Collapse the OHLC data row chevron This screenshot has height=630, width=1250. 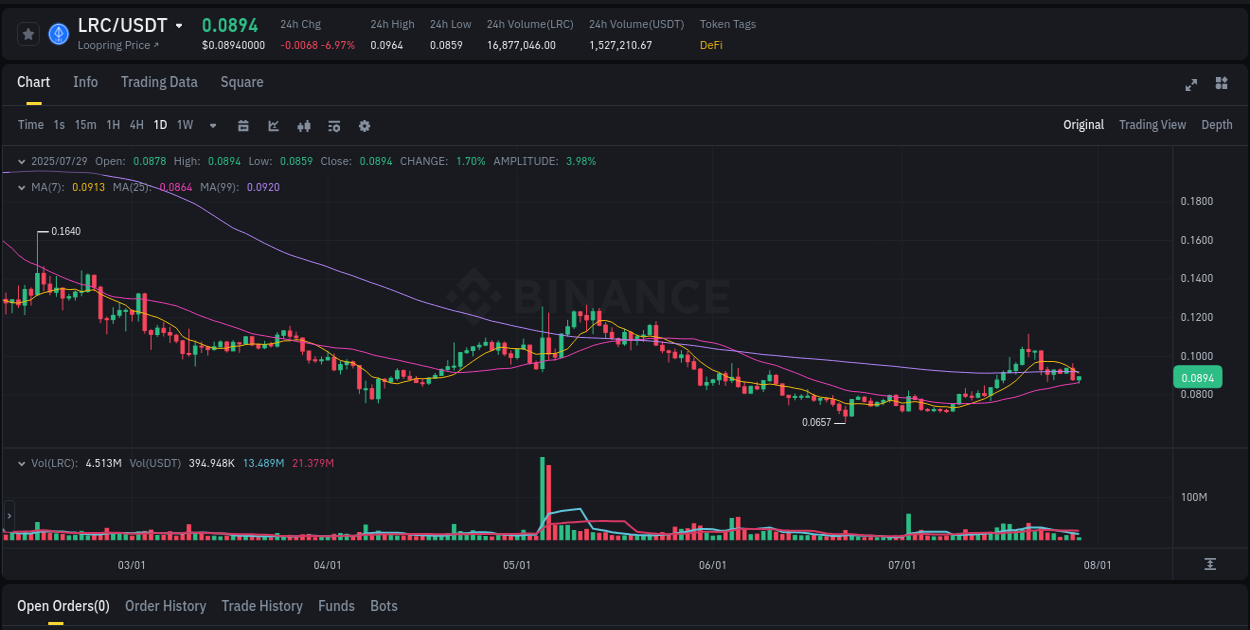(21, 160)
